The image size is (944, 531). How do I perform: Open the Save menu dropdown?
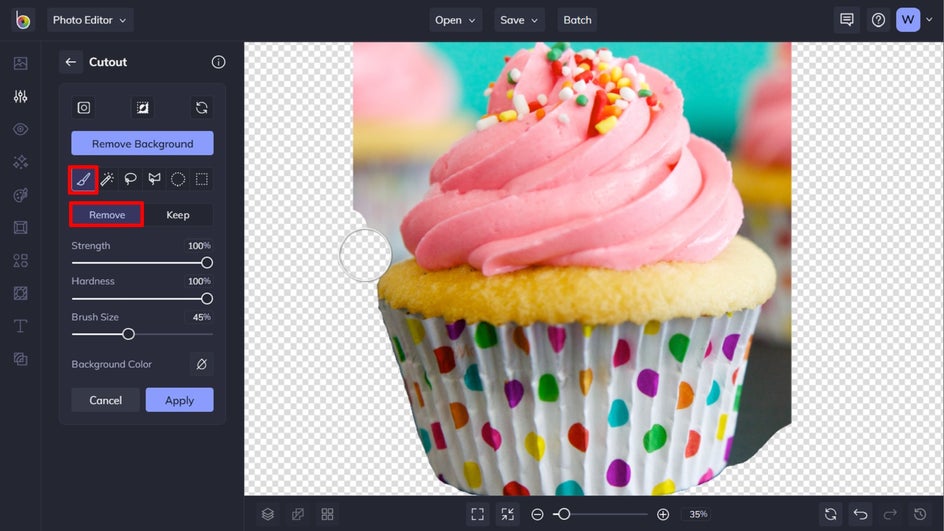[519, 20]
